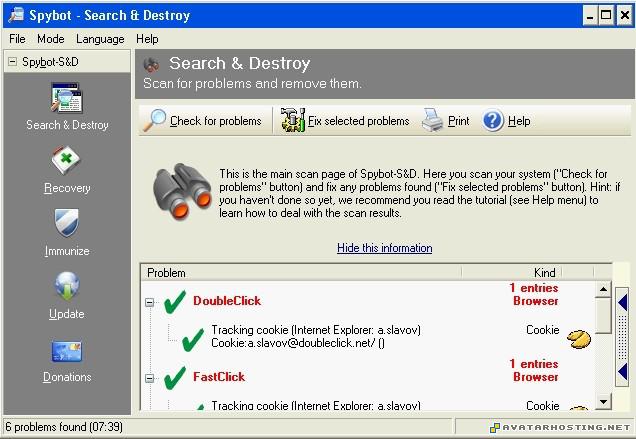Screen dimensions: 636x439
Task: Click the Fix selected problems tools icon
Action: point(293,120)
